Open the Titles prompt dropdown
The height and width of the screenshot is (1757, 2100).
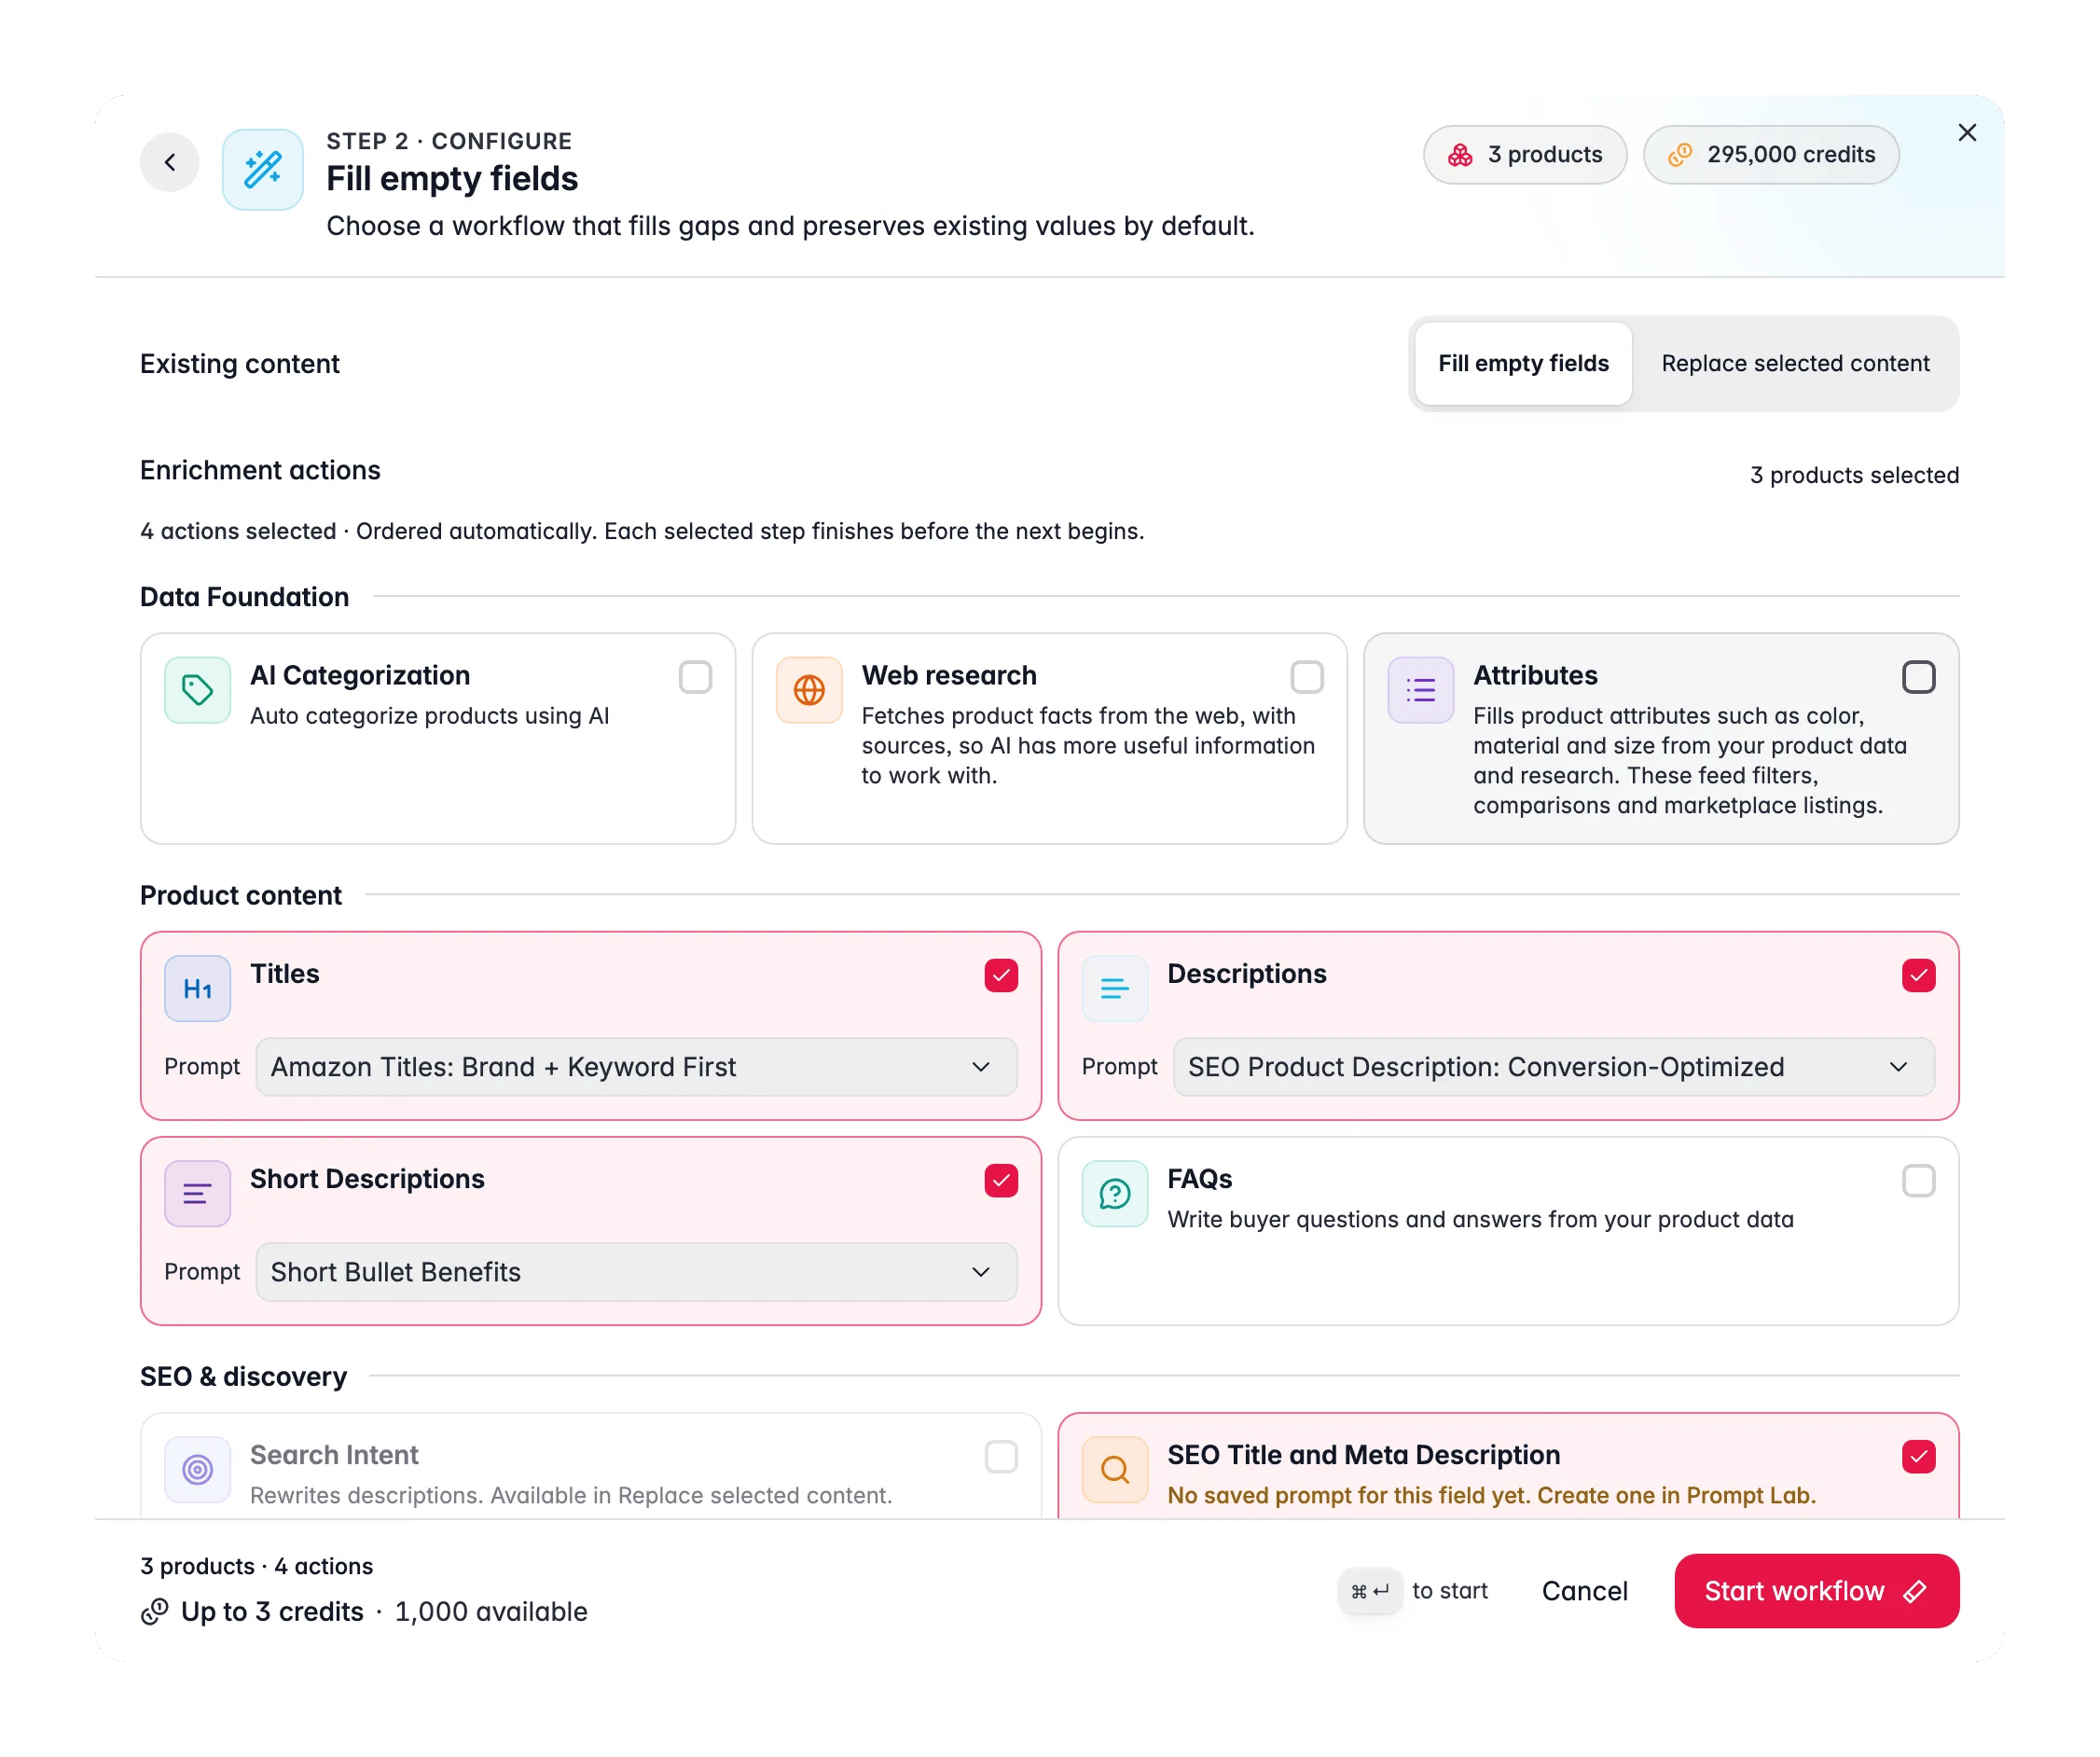click(637, 1067)
